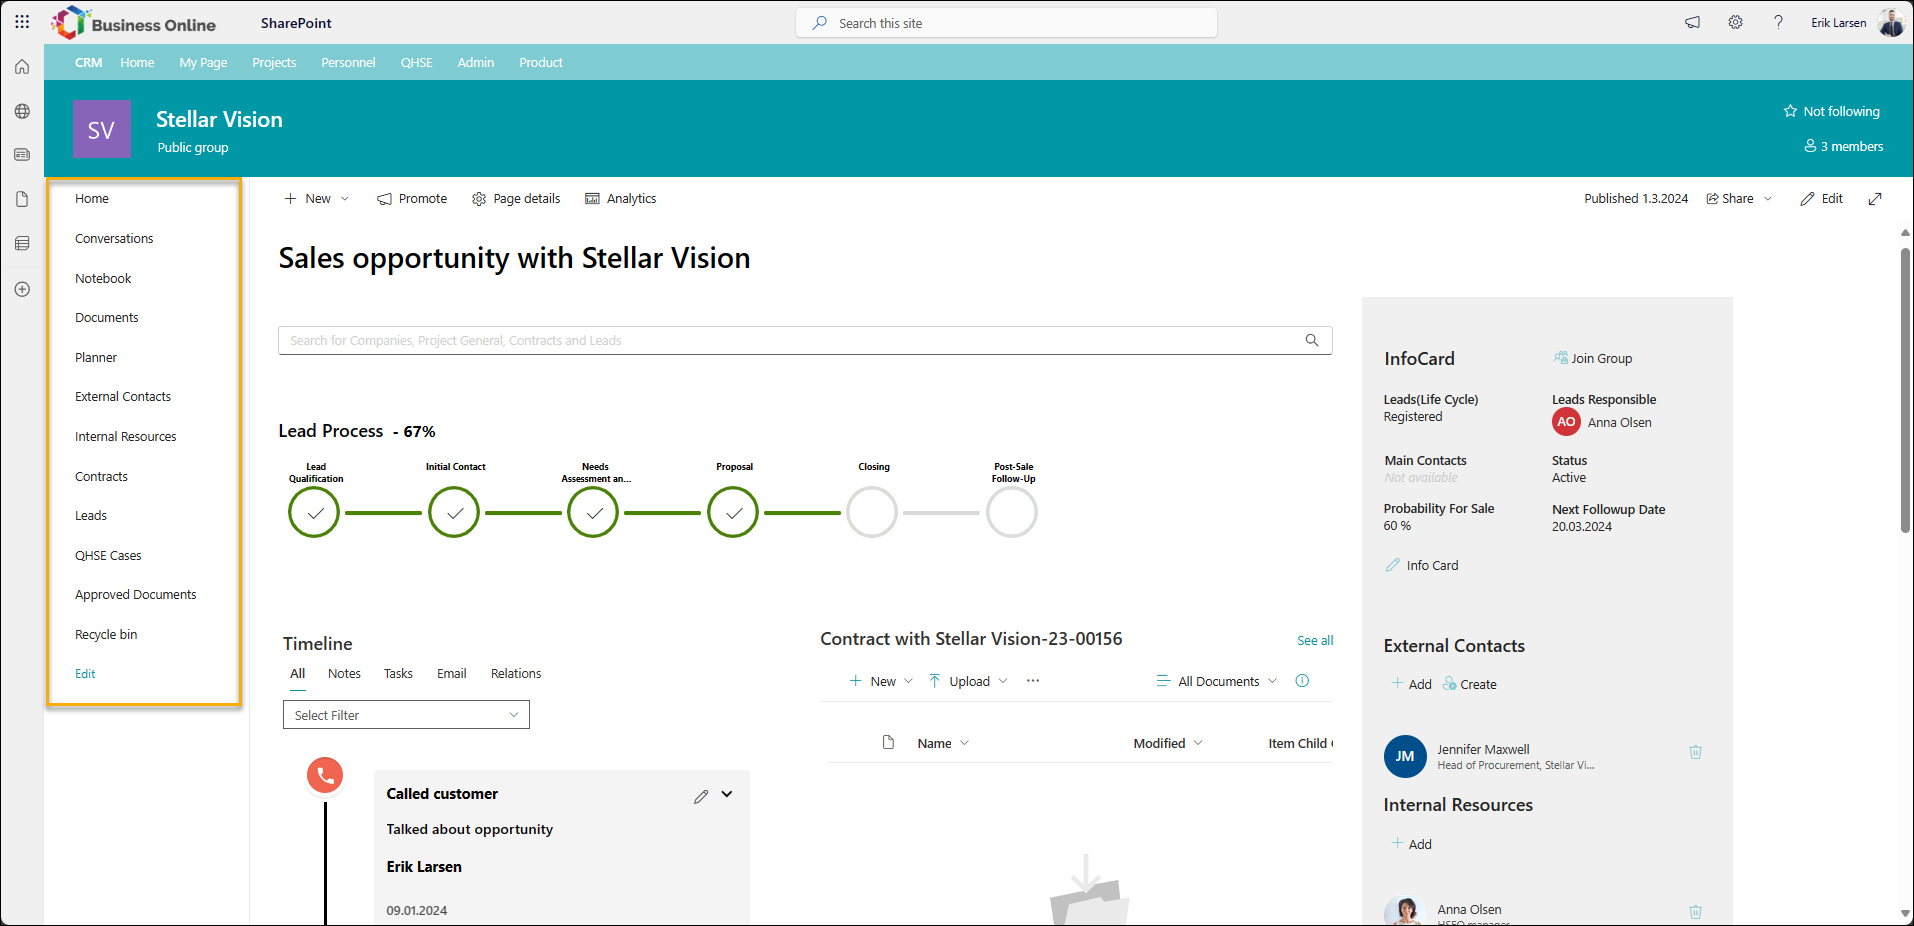Click the globe icon in left rail
The height and width of the screenshot is (926, 1914).
[x=22, y=111]
